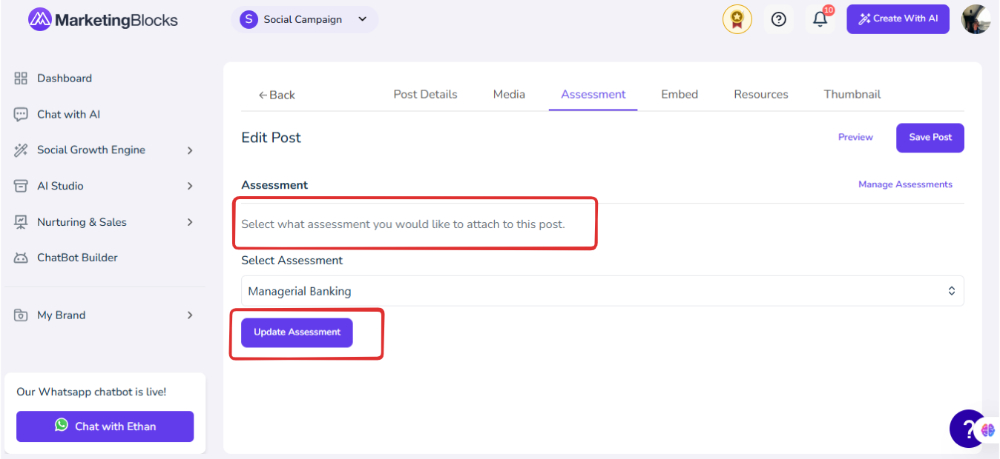Open the Select Assessment dropdown

(x=602, y=291)
